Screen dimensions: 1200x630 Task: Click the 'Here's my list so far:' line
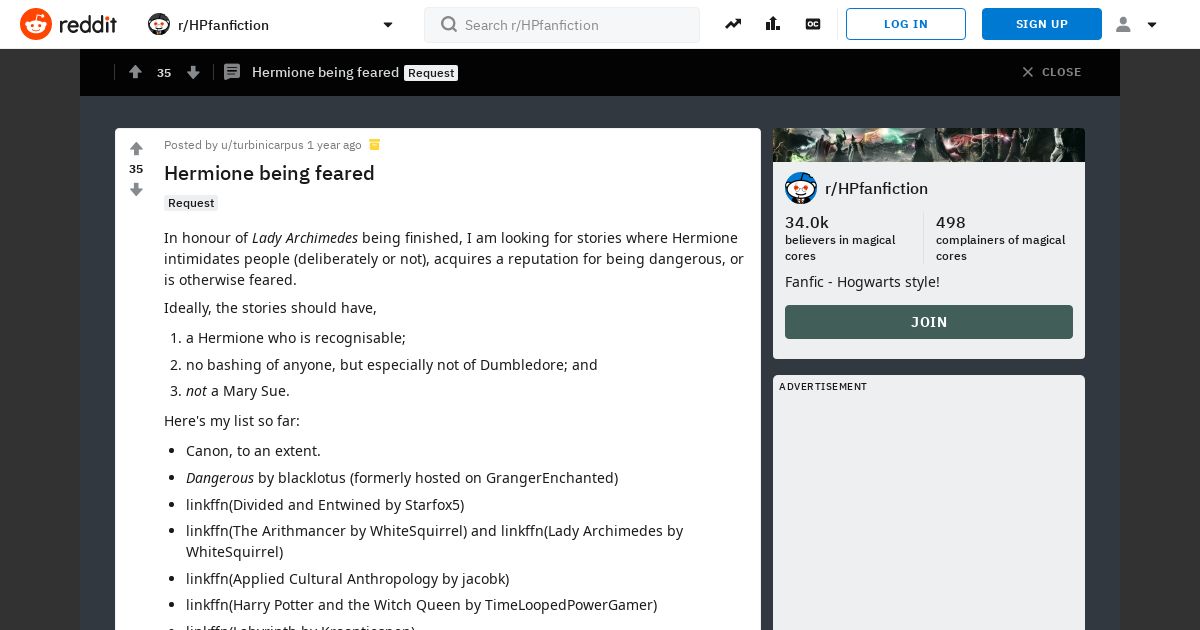tap(232, 421)
